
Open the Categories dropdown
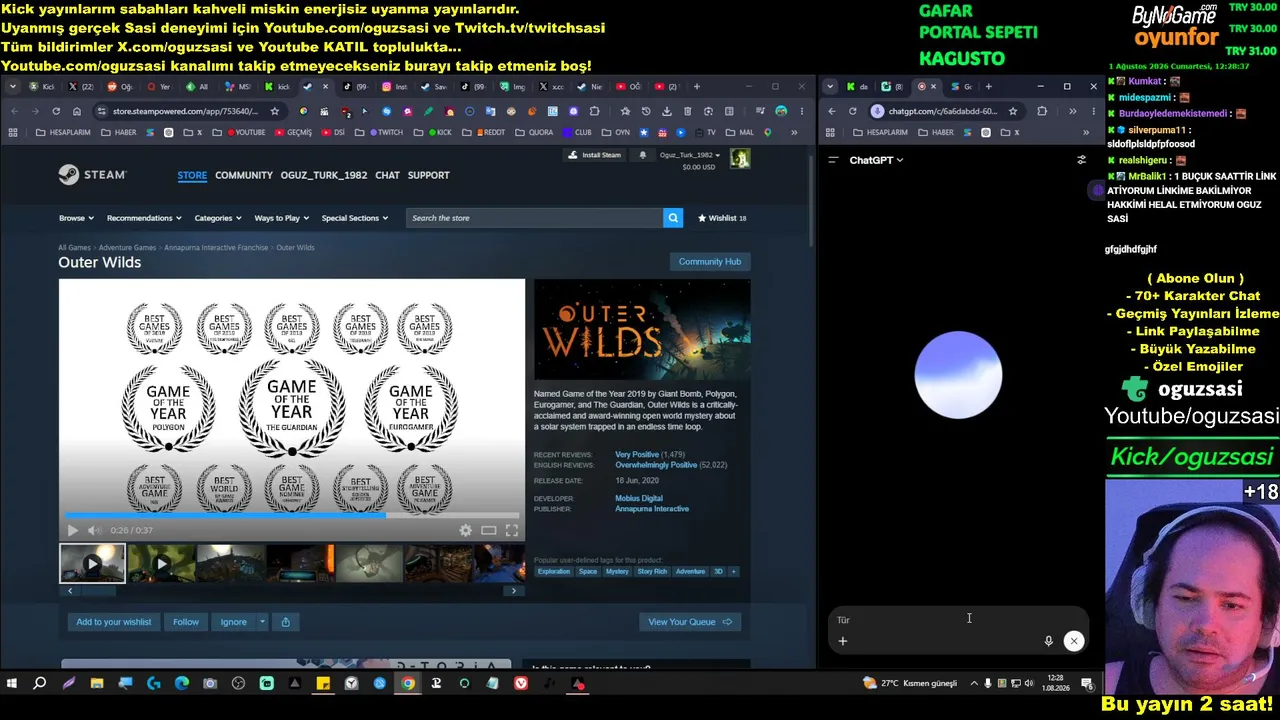(218, 218)
